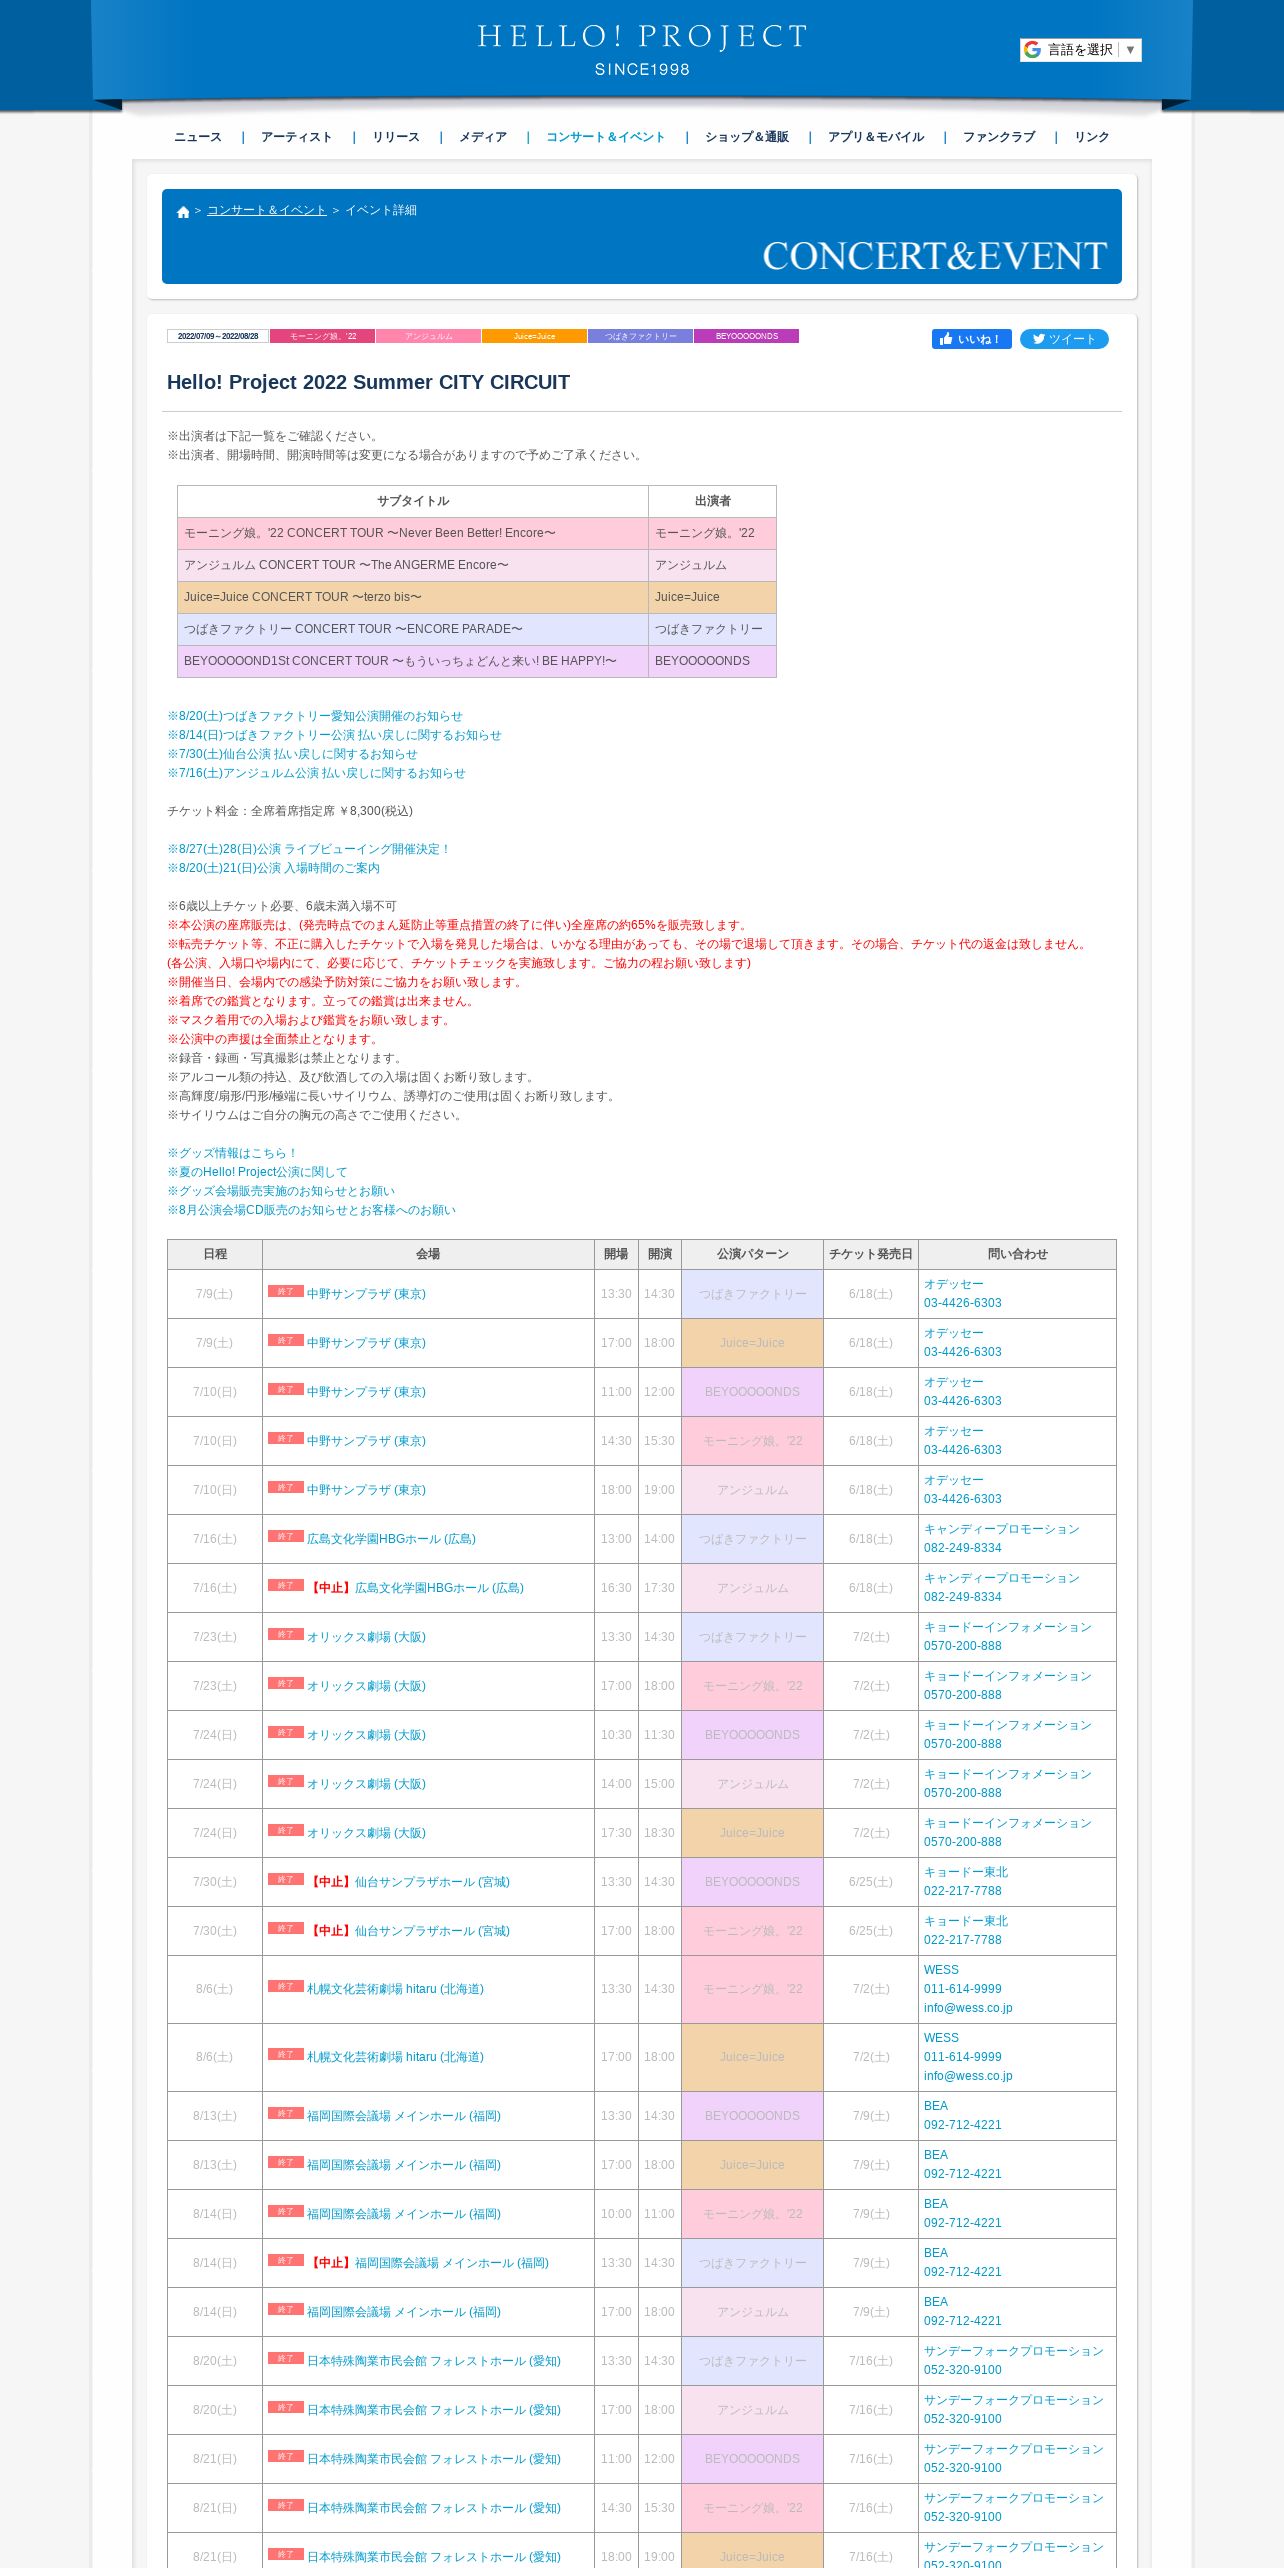Click the つばきファクトリー tag label
The height and width of the screenshot is (2568, 1284).
point(640,336)
